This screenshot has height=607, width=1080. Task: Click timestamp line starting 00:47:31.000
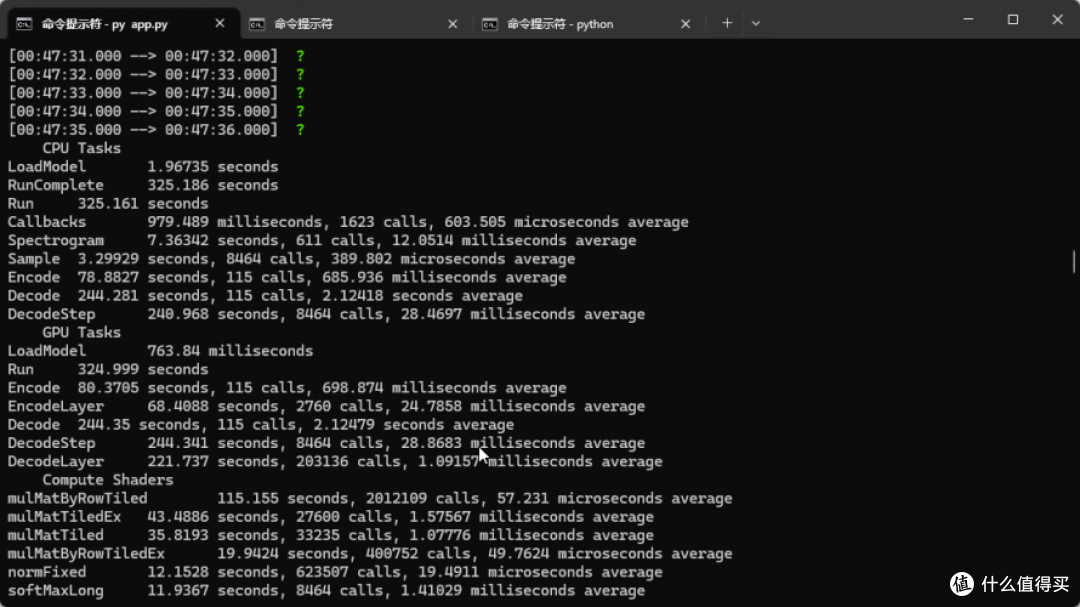pyautogui.click(x=156, y=56)
